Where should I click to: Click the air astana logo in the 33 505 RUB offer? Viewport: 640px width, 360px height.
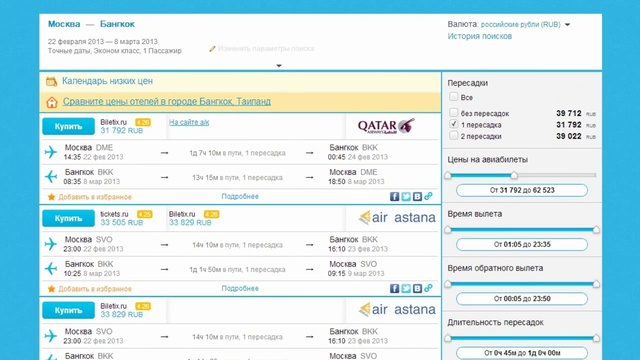(x=397, y=217)
